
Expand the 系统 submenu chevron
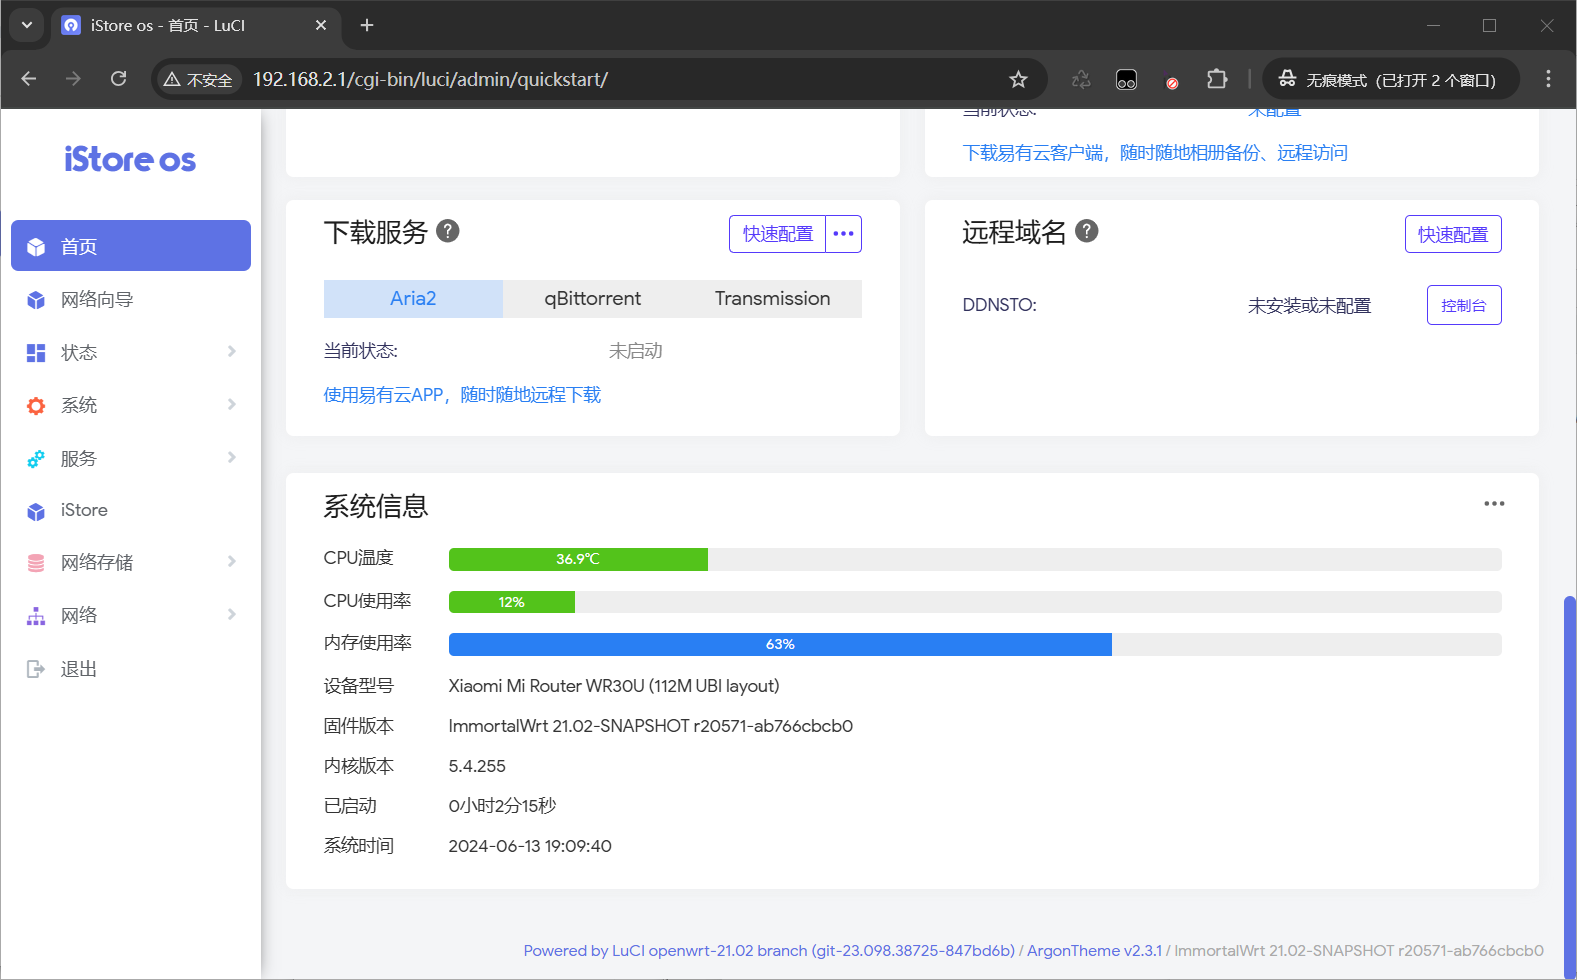(x=232, y=404)
